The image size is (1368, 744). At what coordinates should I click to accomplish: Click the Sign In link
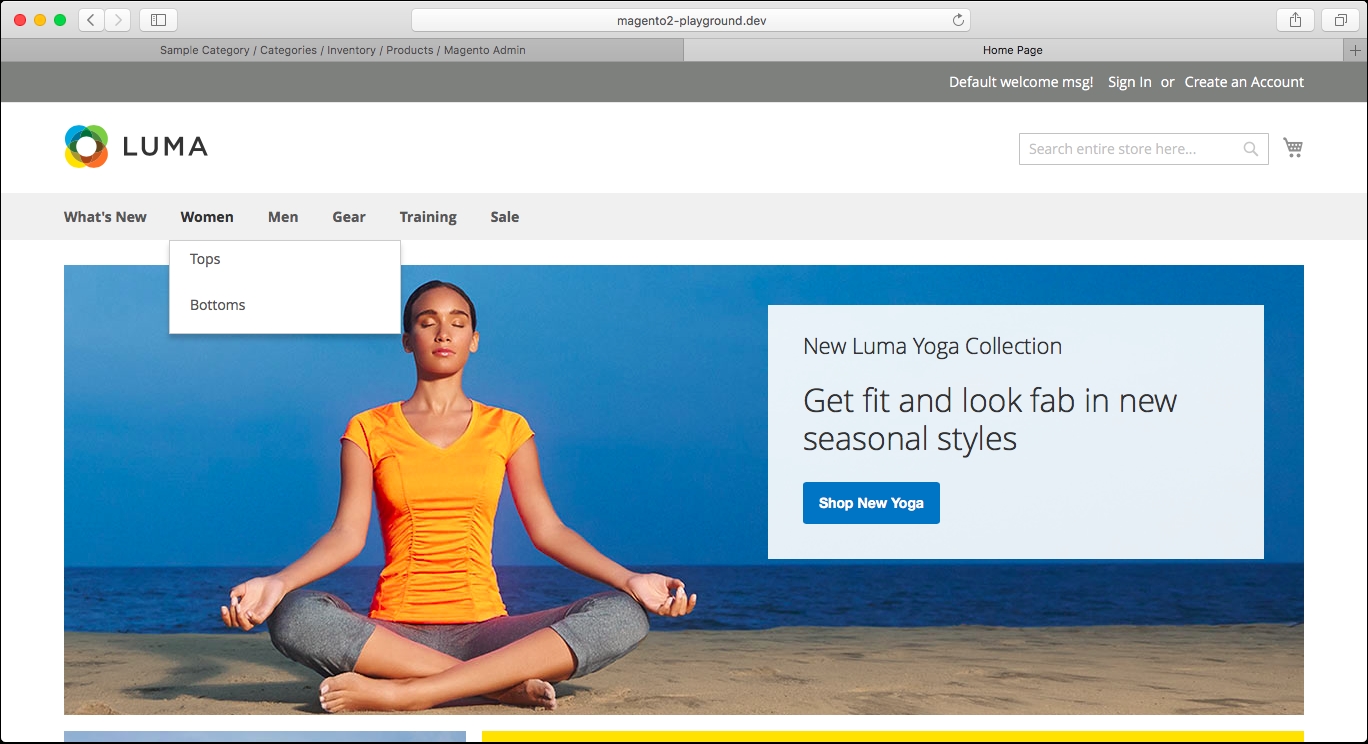click(1130, 82)
